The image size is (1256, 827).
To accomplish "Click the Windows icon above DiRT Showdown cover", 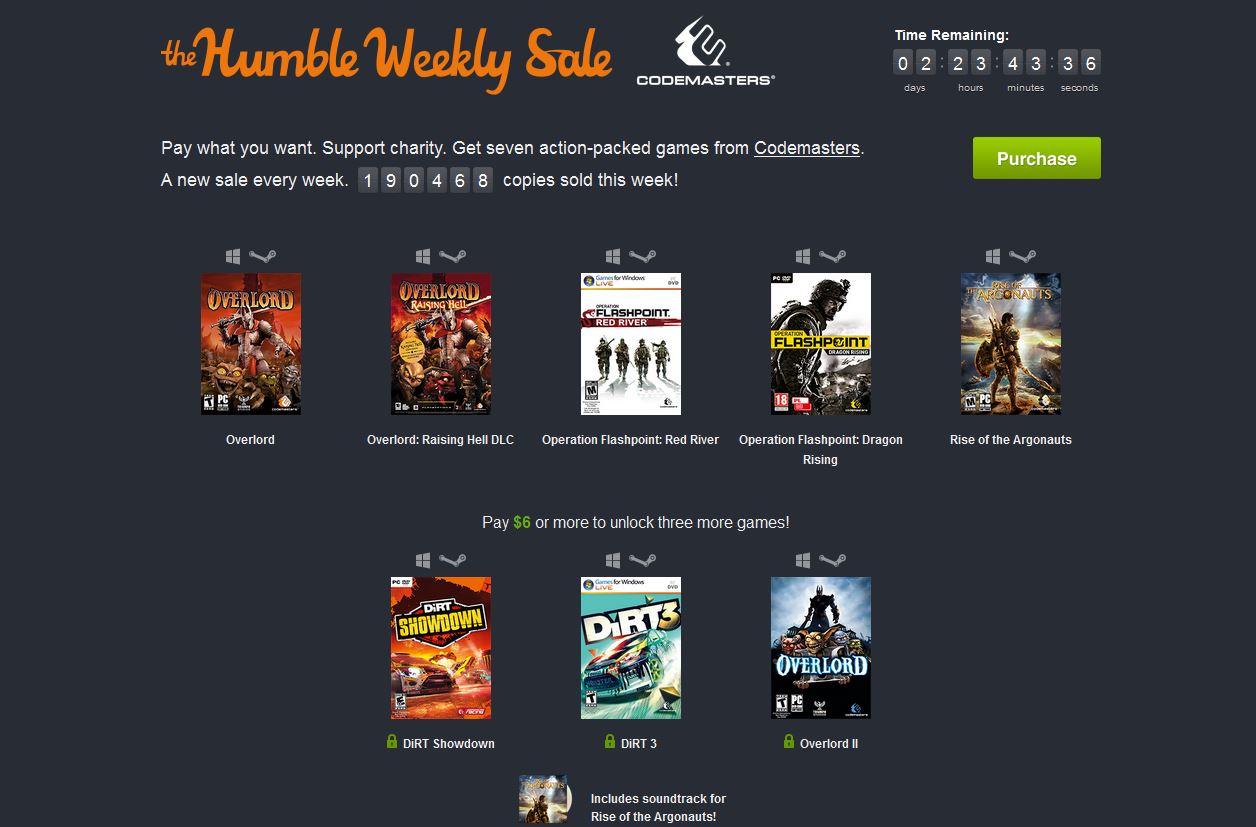I will (423, 560).
